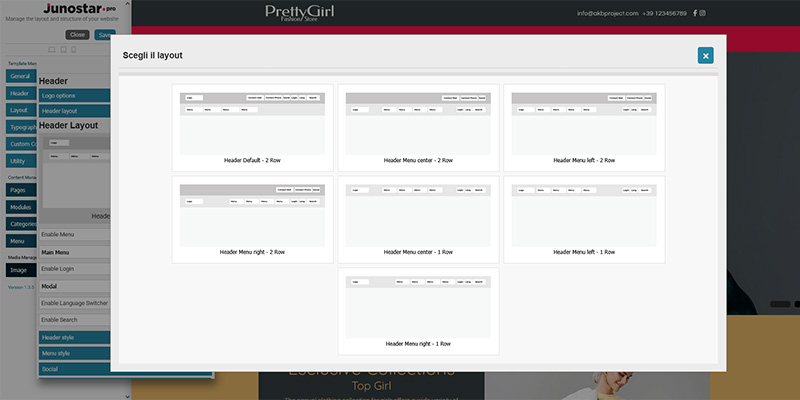The image size is (800, 400).
Task: Open the Modules content manager
Action: [x=21, y=207]
